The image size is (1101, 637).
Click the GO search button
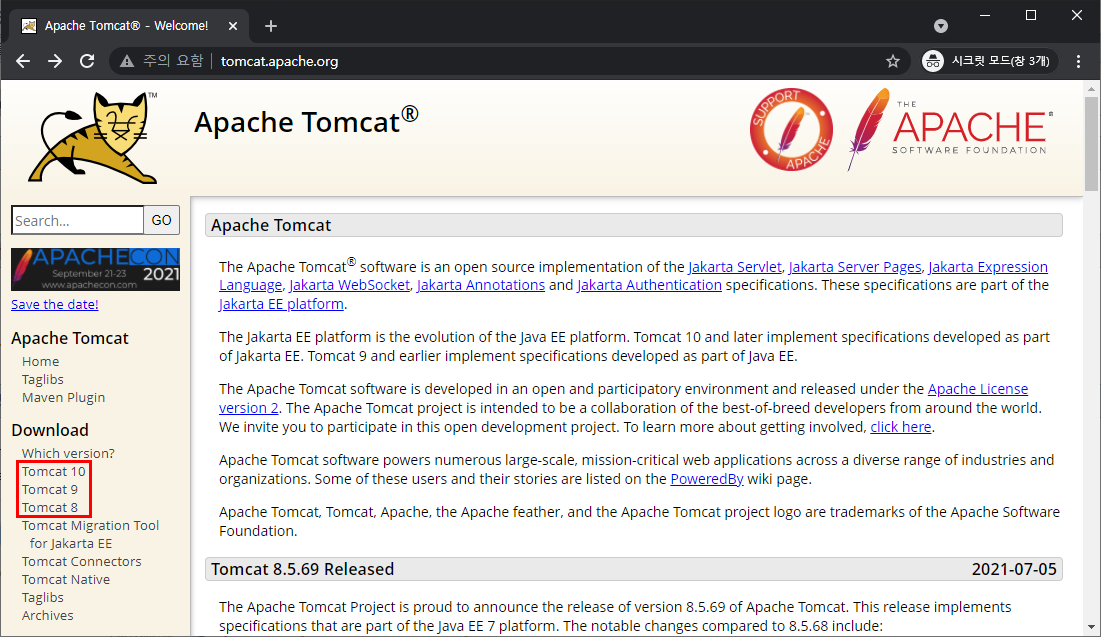161,221
